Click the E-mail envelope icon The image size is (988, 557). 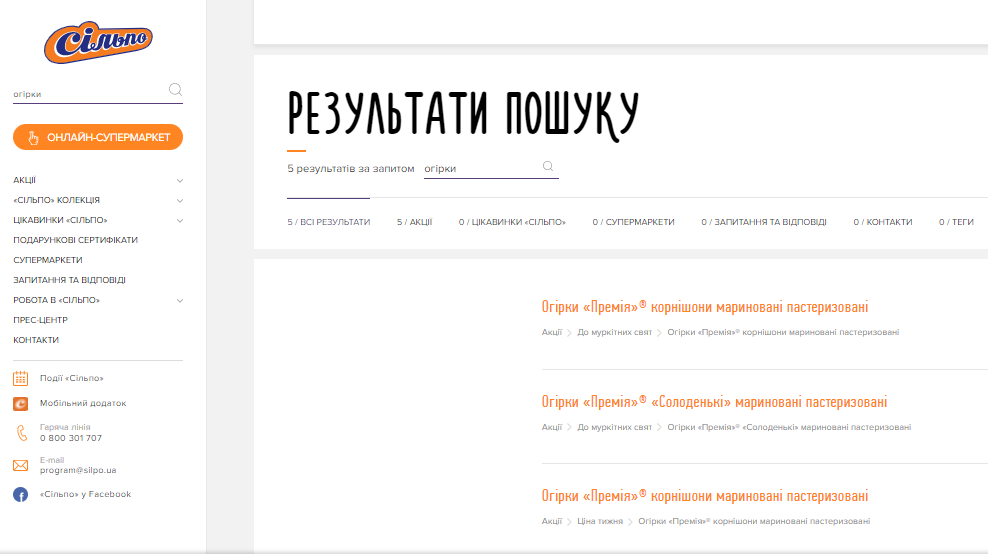(20, 465)
